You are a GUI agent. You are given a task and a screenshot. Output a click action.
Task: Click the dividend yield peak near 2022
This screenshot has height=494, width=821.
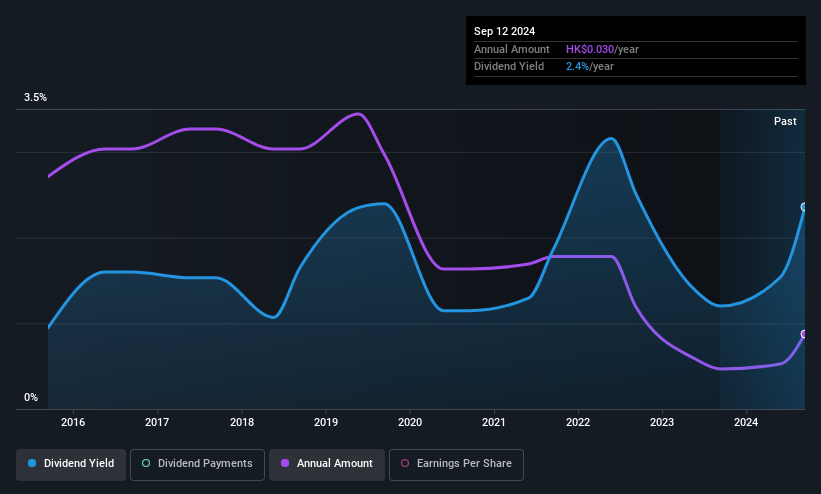coord(611,139)
